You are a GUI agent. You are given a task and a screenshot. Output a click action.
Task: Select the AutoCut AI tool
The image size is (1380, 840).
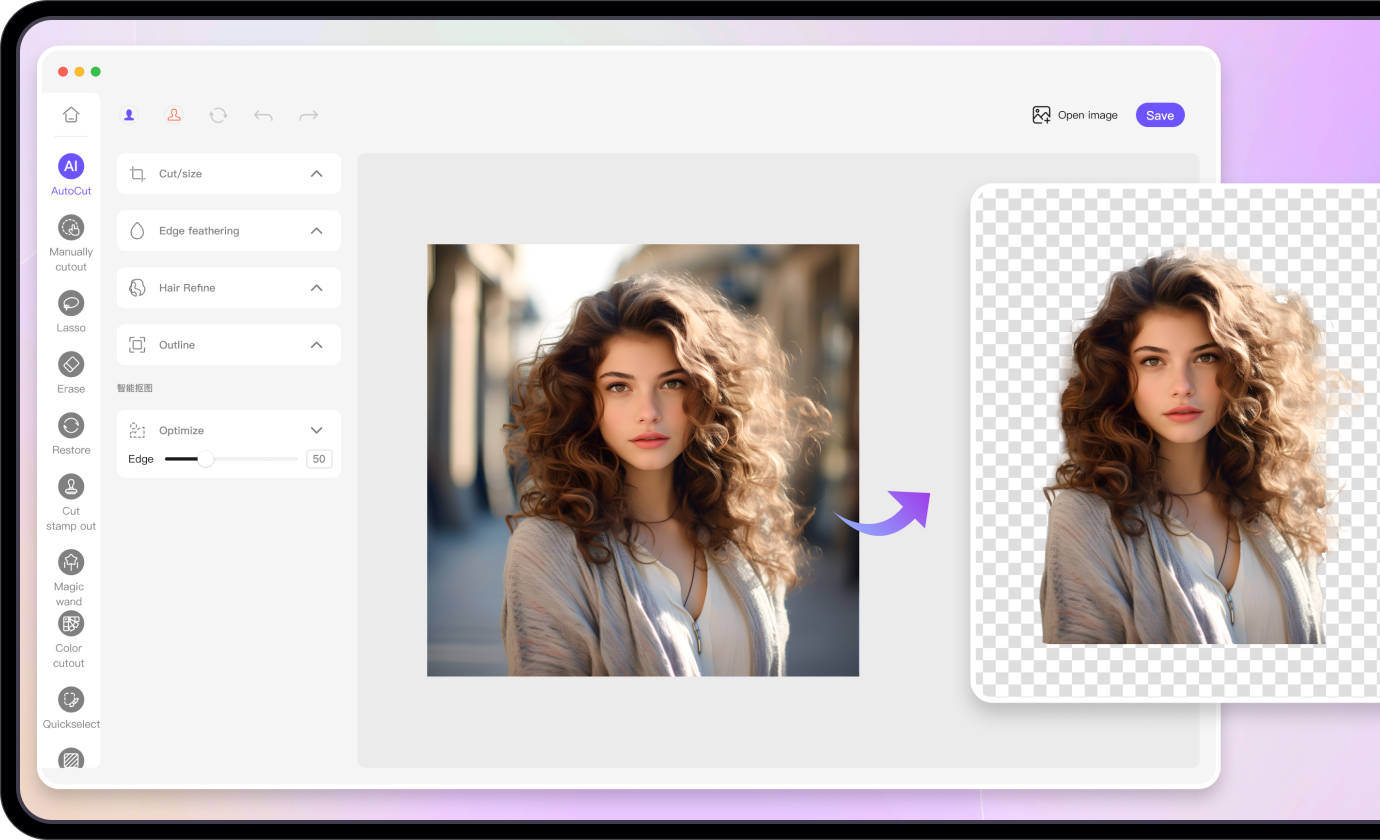coord(71,167)
